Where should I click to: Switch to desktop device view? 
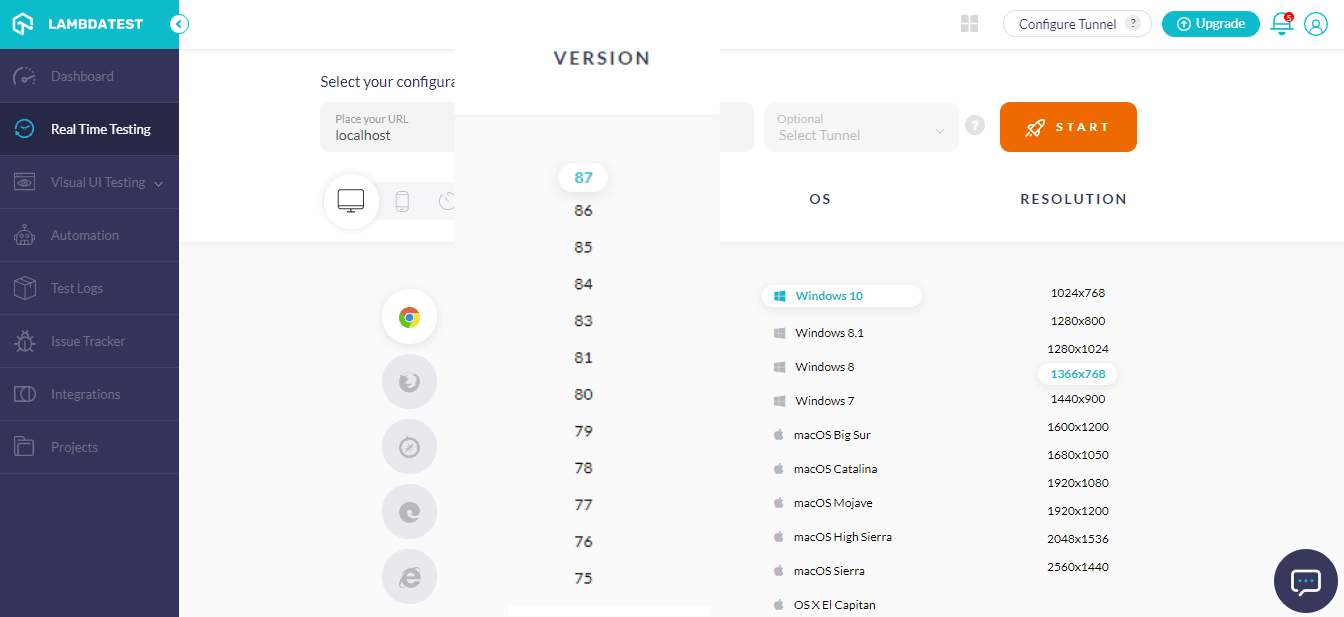[351, 201]
